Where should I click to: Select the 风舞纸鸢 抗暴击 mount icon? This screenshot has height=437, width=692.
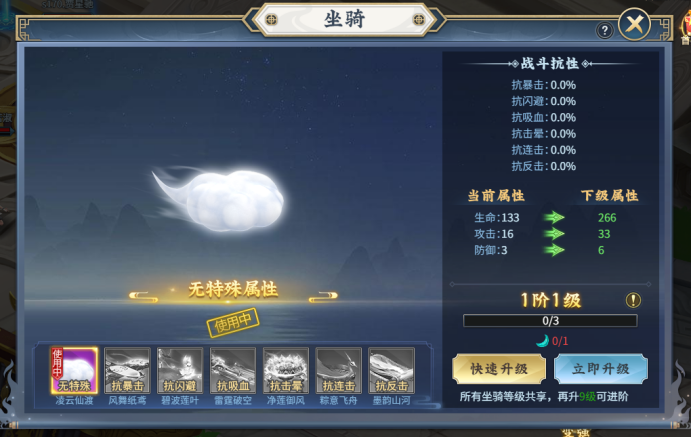tap(127, 370)
